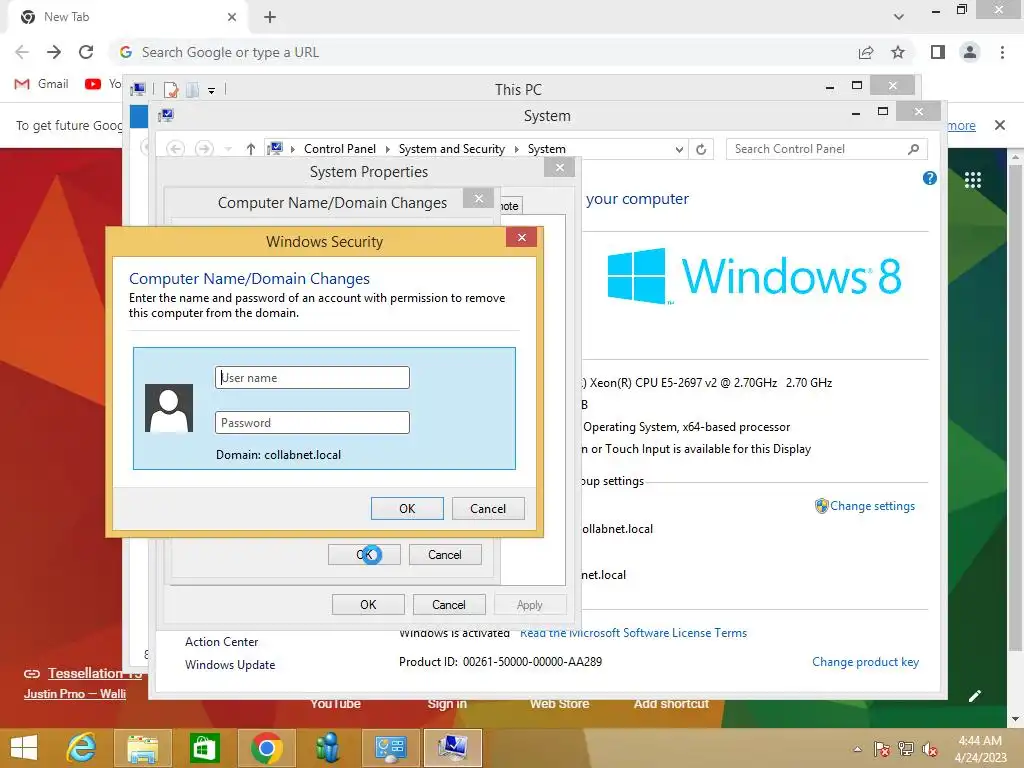The height and width of the screenshot is (768, 1024).
Task: Open Read the Microsoft Software License Terms link
Action: point(633,633)
